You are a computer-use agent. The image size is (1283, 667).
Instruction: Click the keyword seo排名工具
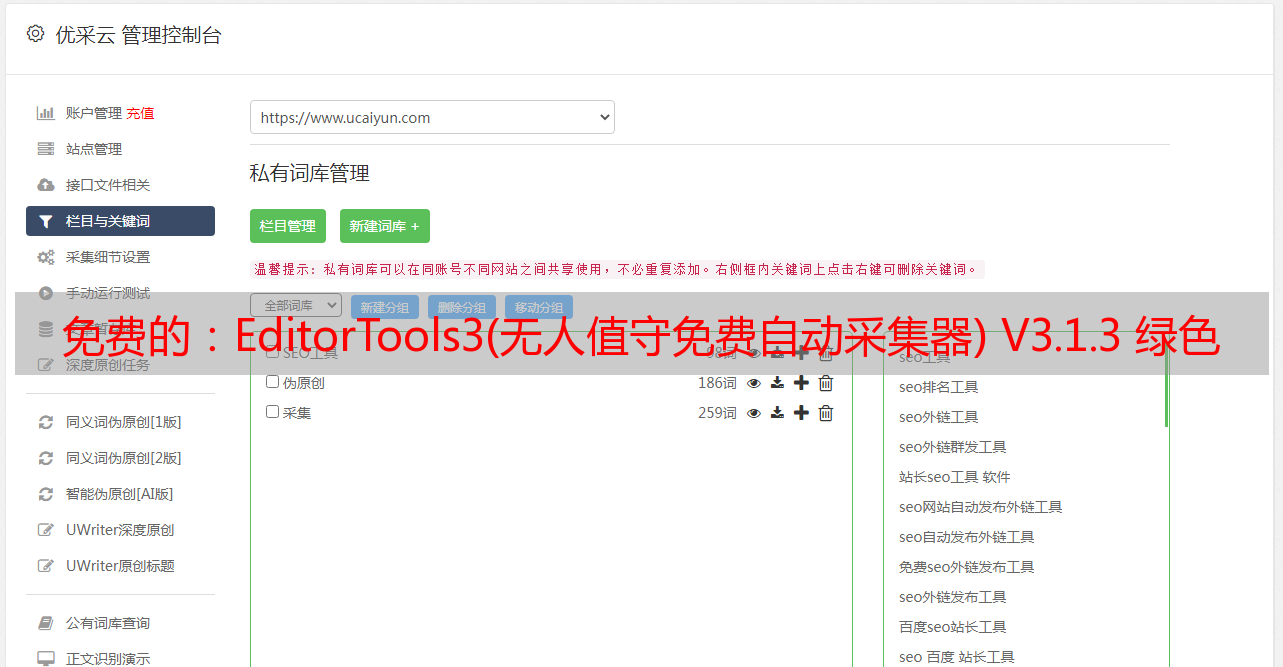(x=938, y=387)
